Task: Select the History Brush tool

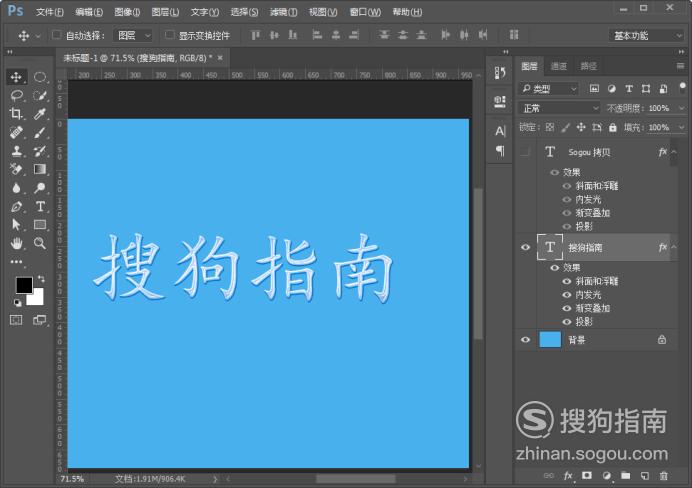Action: (40, 151)
